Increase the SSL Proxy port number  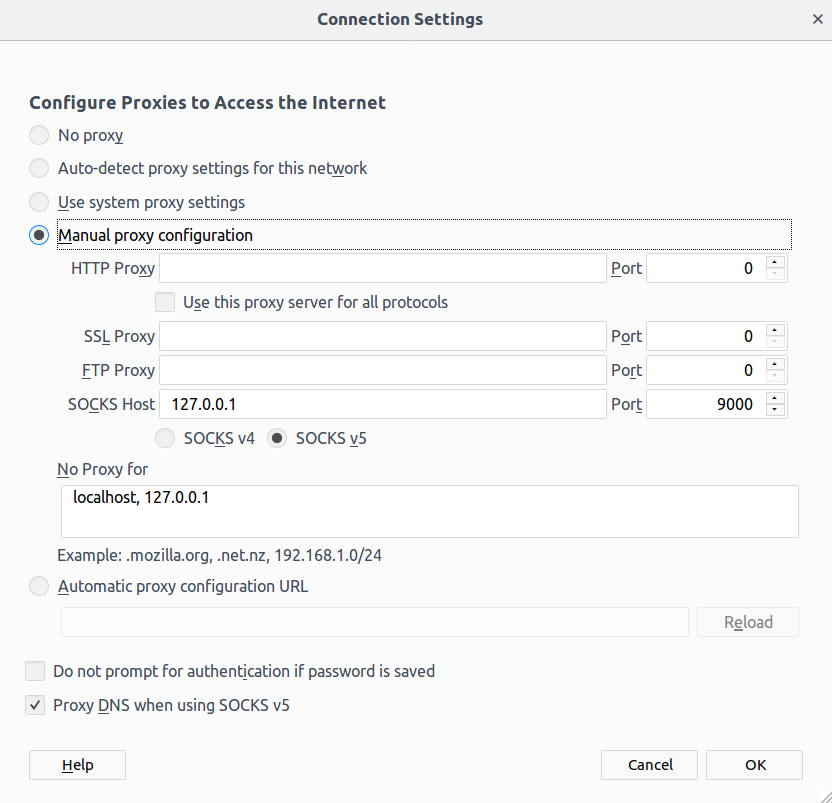coord(775,330)
